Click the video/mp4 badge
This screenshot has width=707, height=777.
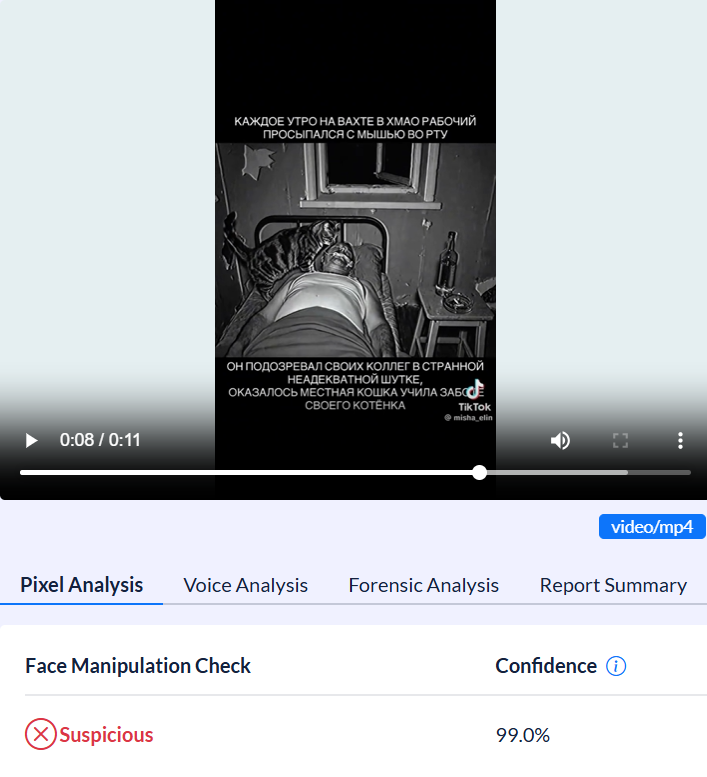pos(652,527)
